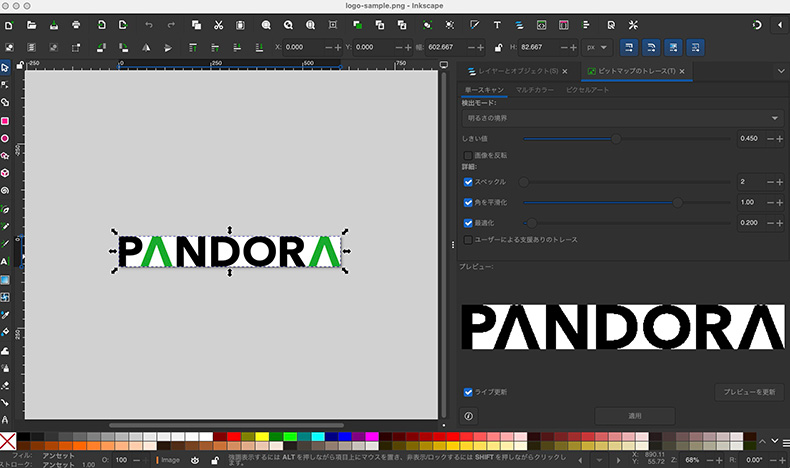Click the circular icon button beside 適用
Image resolution: width=790 pixels, height=468 pixels.
click(x=469, y=416)
